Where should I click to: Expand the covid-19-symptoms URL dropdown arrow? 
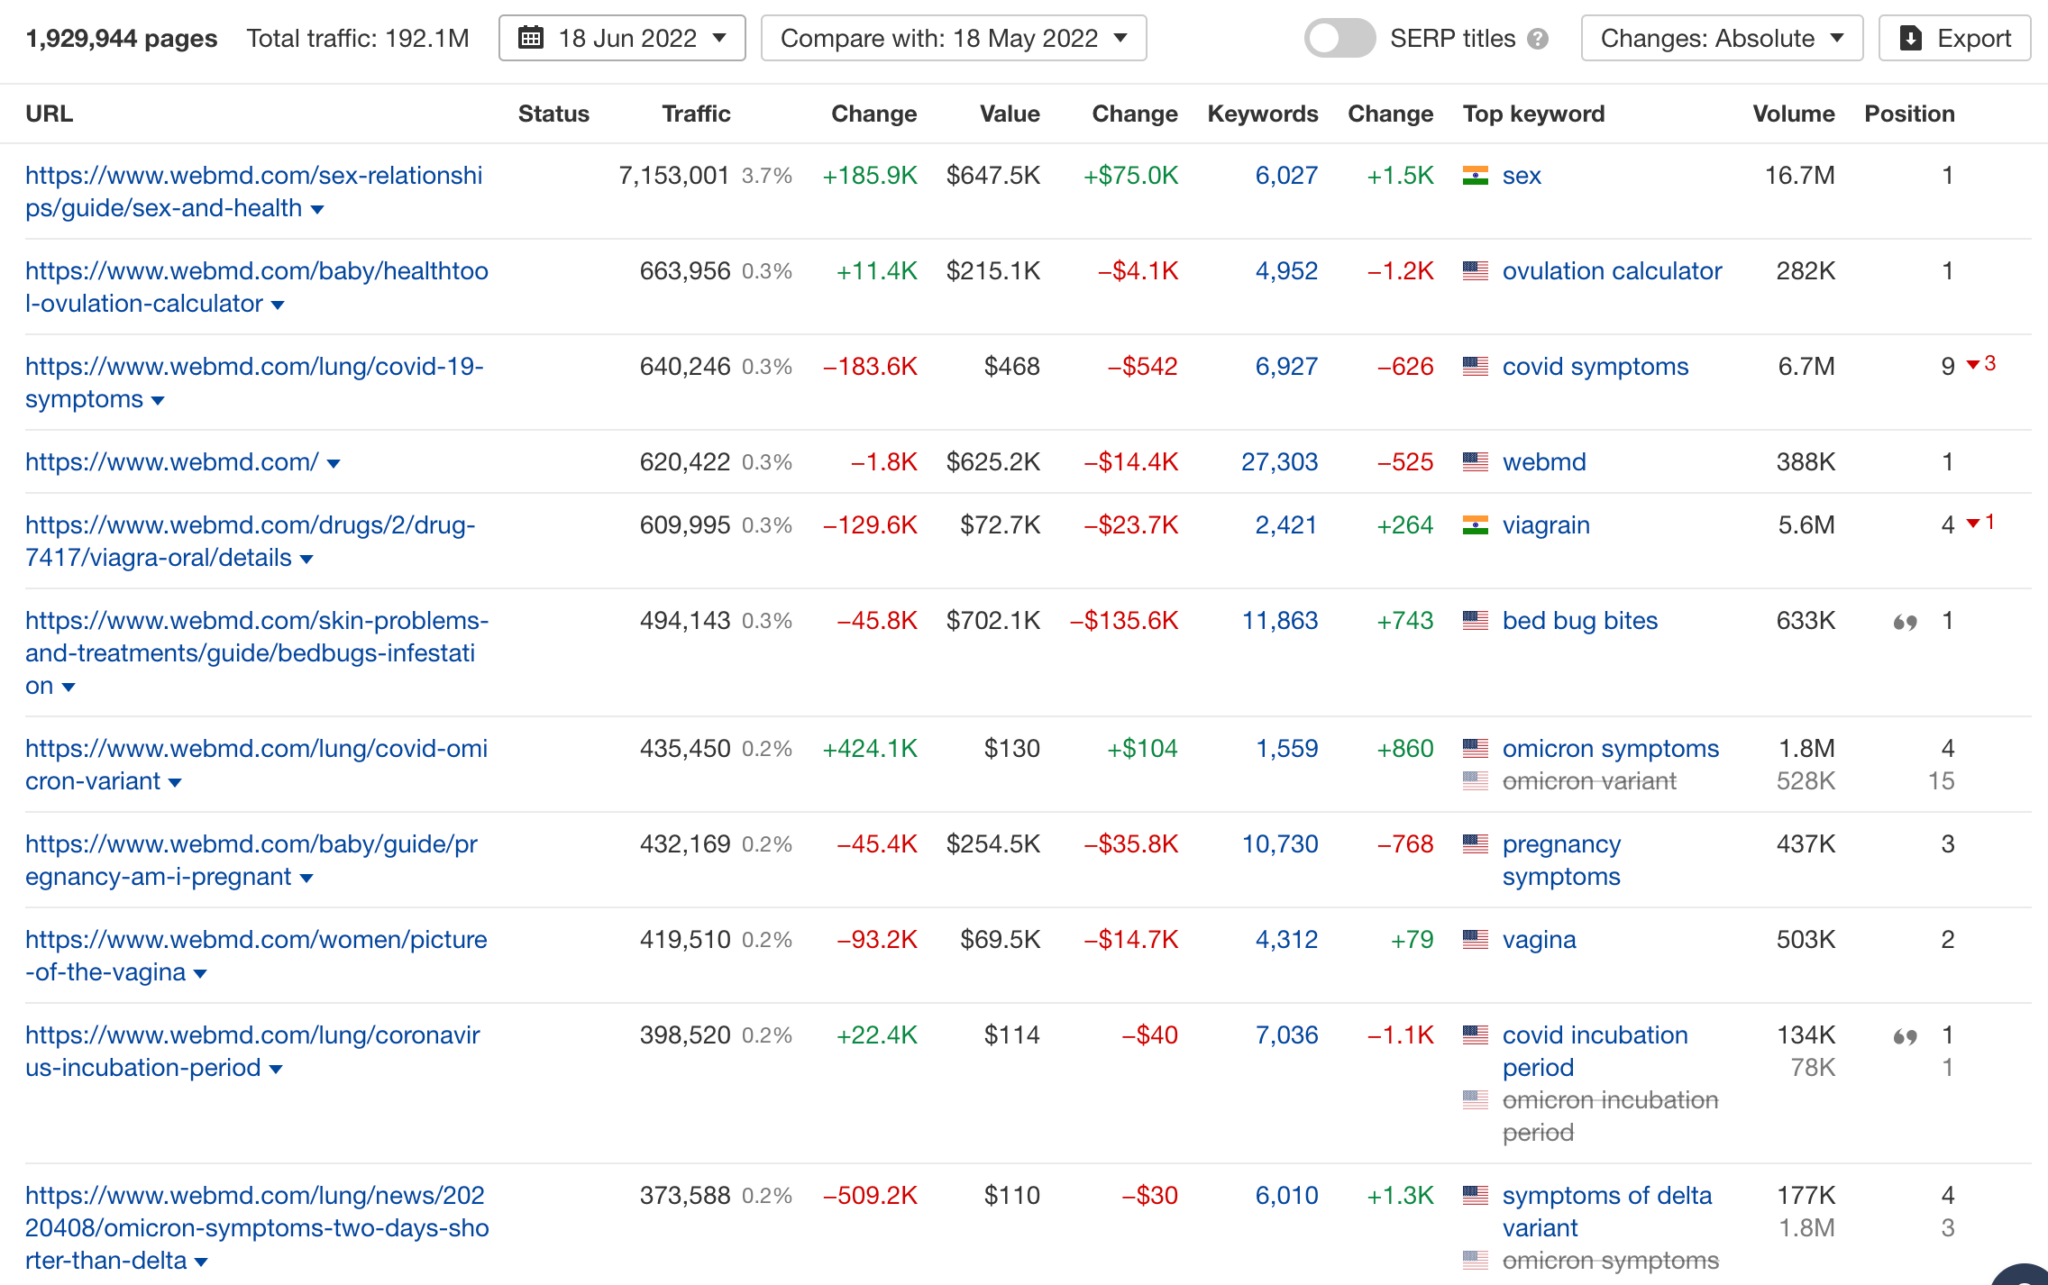158,401
